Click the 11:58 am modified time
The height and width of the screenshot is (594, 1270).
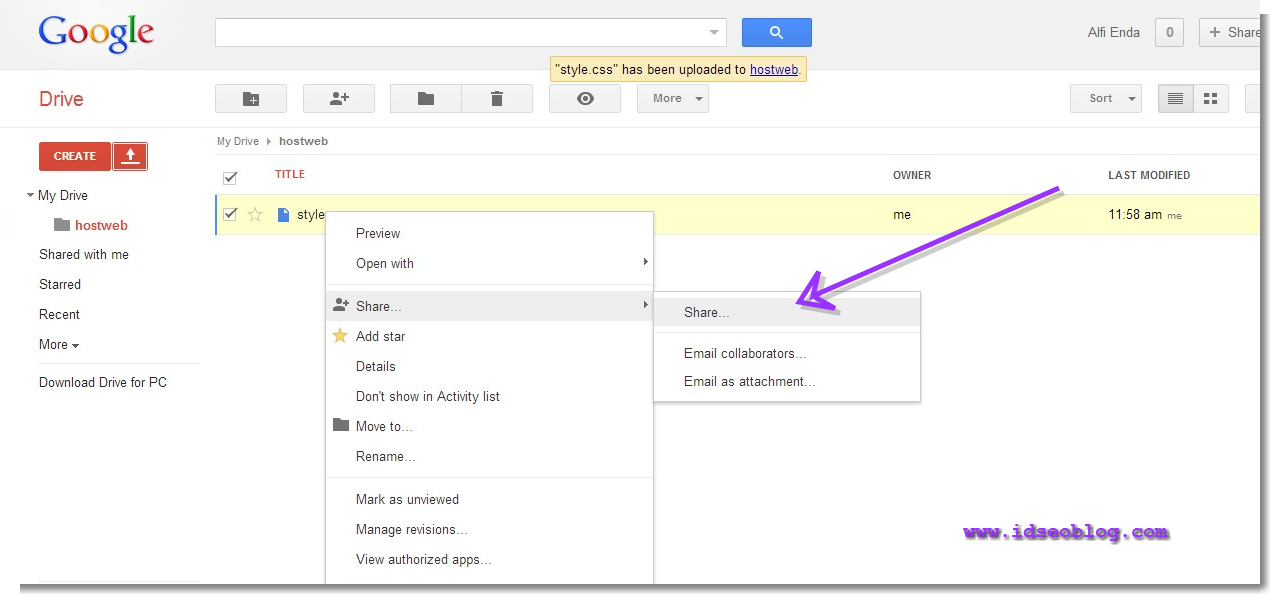[1135, 214]
